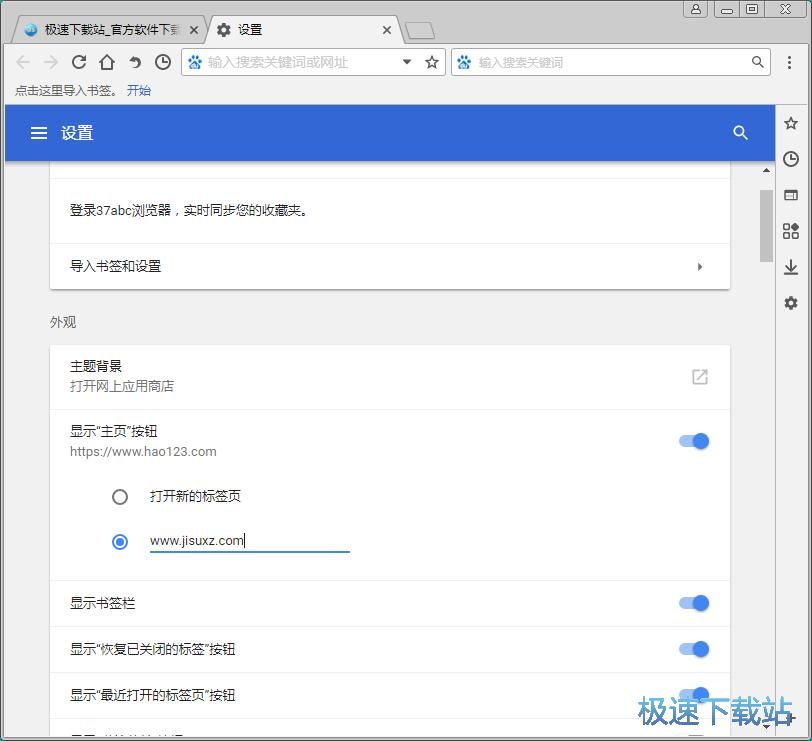812x741 pixels.
Task: View browsing history via clock sidebar icon
Action: pyautogui.click(x=790, y=158)
